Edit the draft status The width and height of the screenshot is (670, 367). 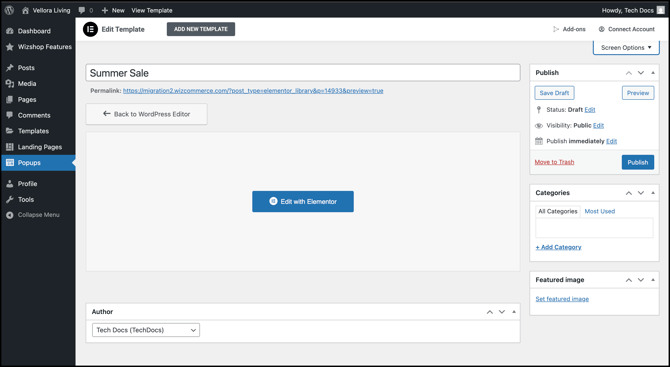(590, 110)
